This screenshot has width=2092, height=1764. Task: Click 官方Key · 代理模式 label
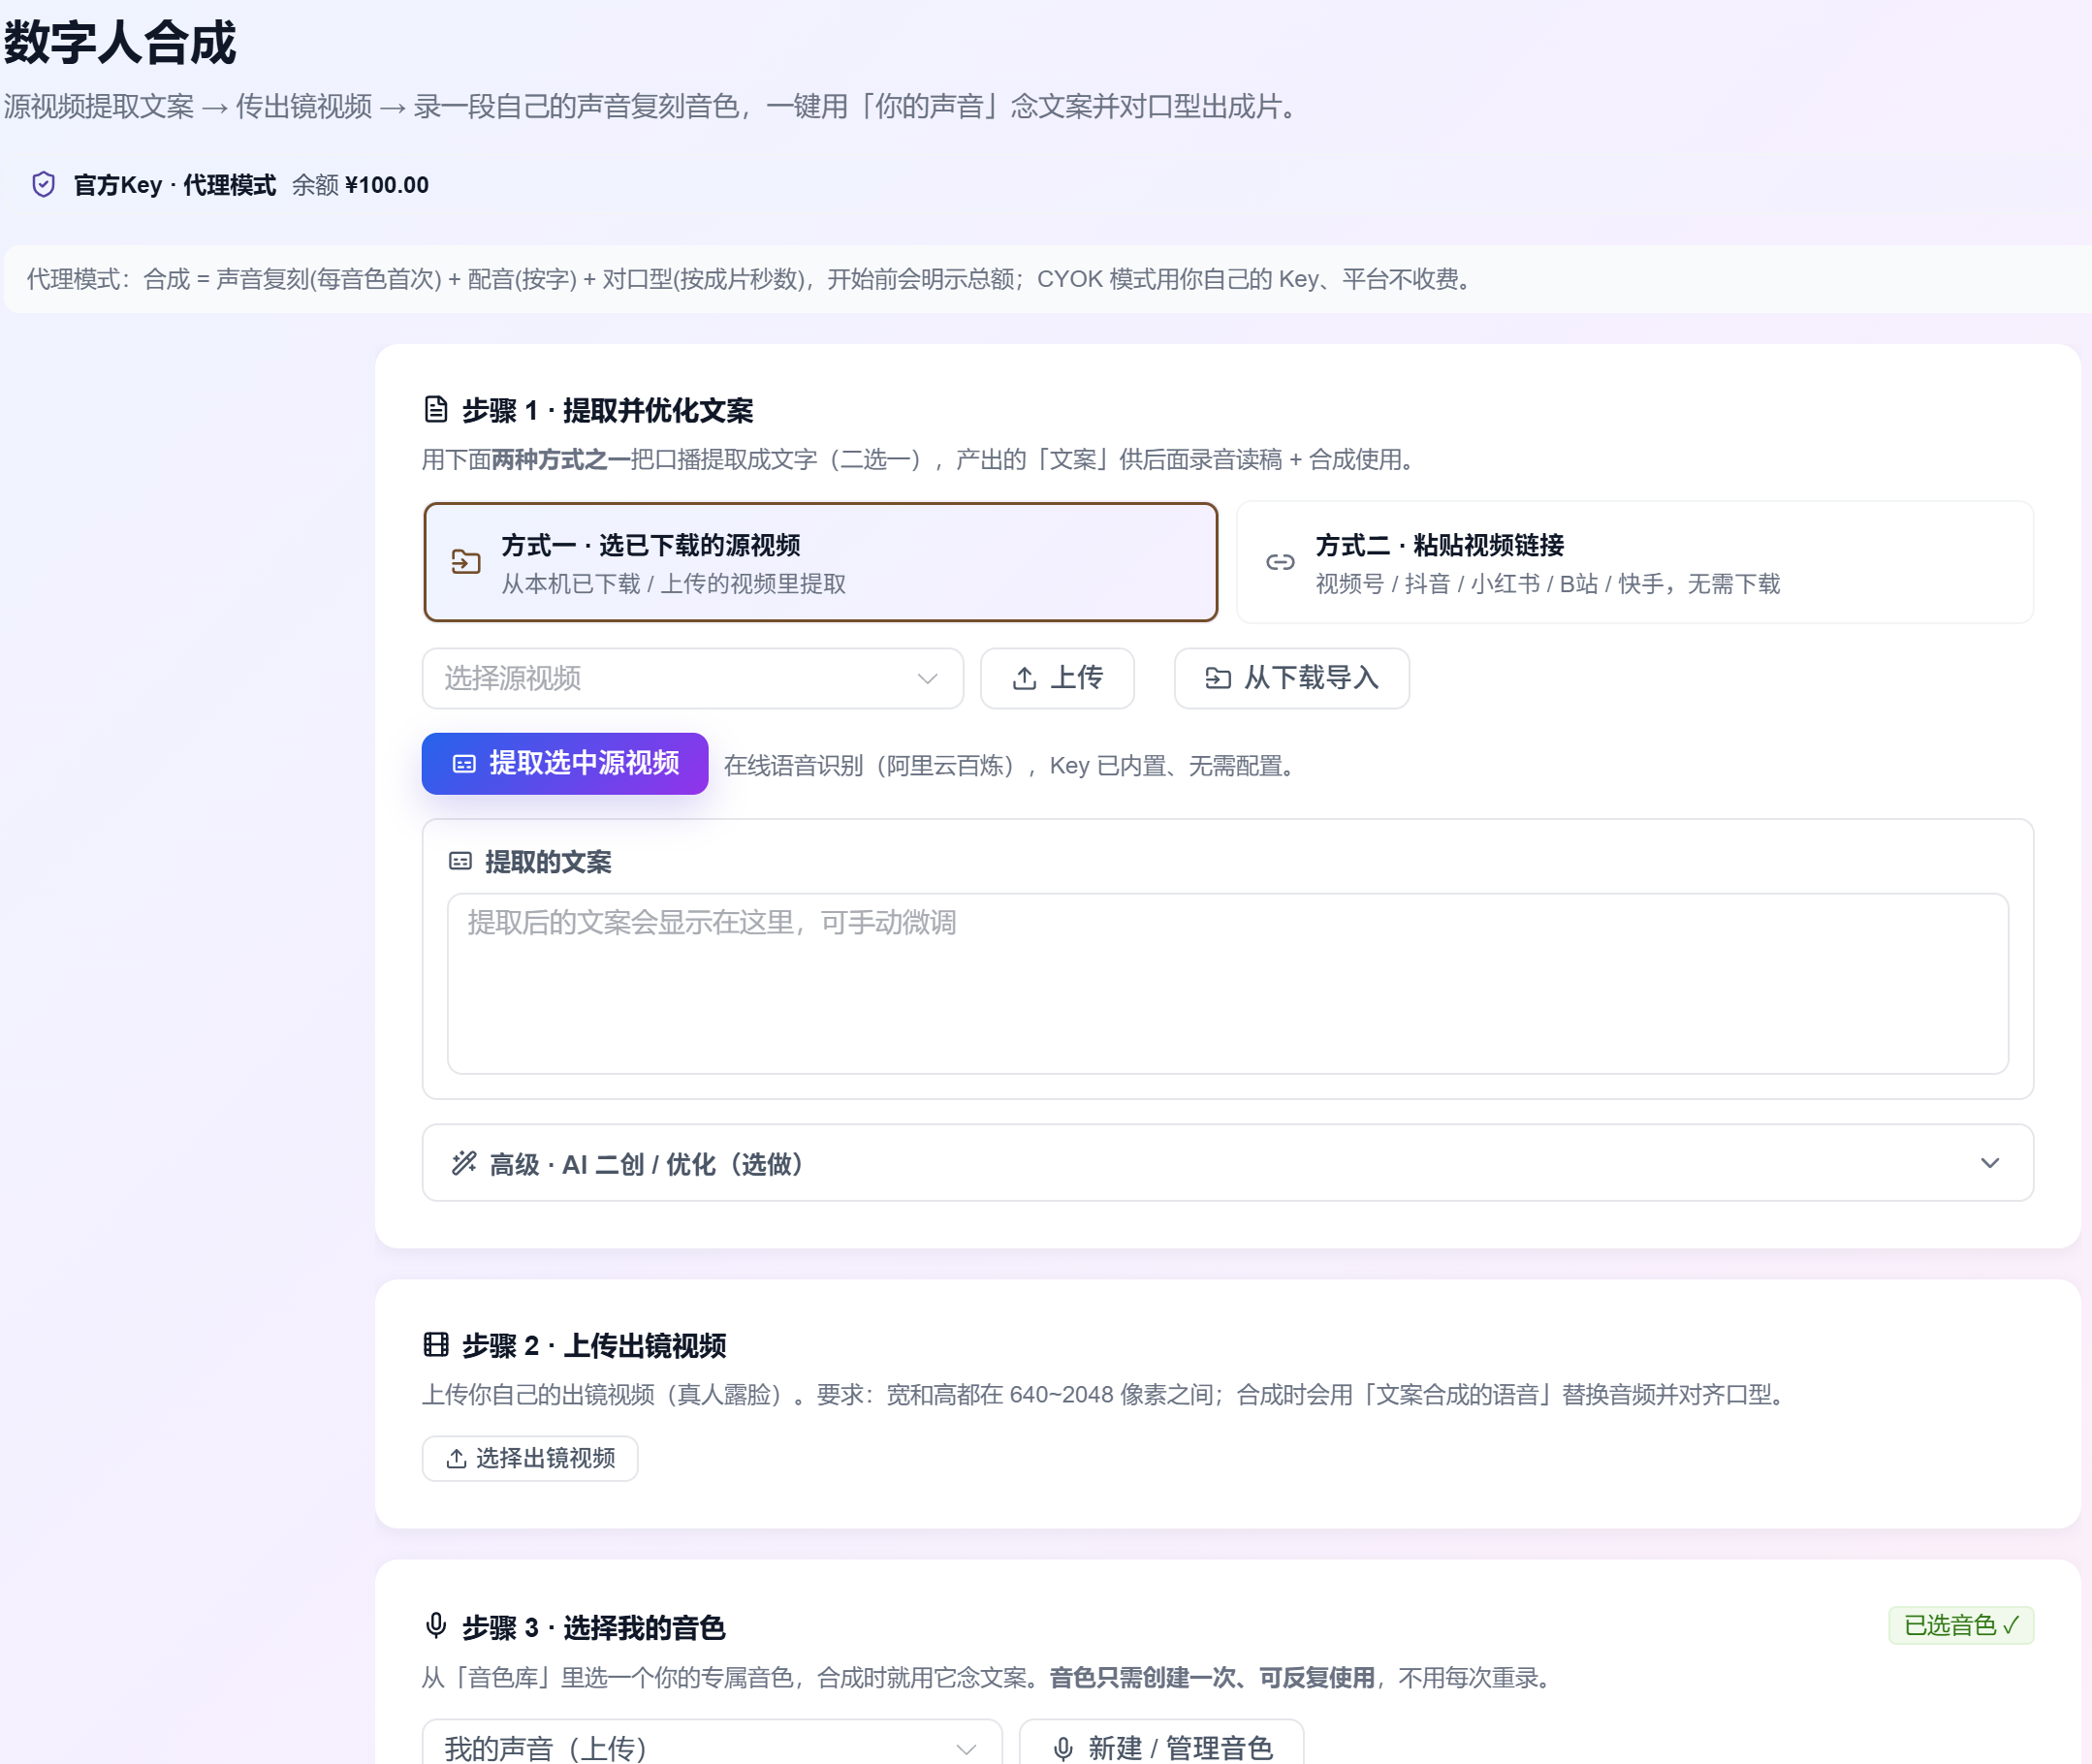point(174,185)
